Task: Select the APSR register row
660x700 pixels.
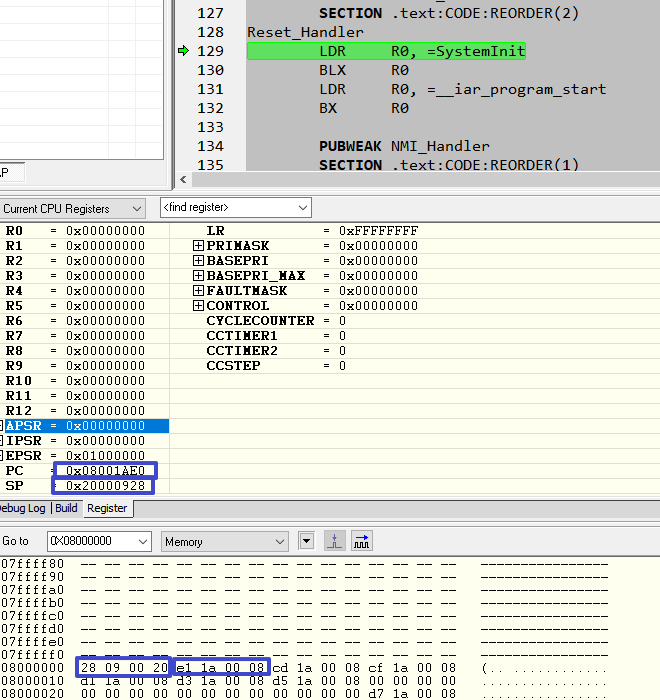Action: [x=84, y=426]
